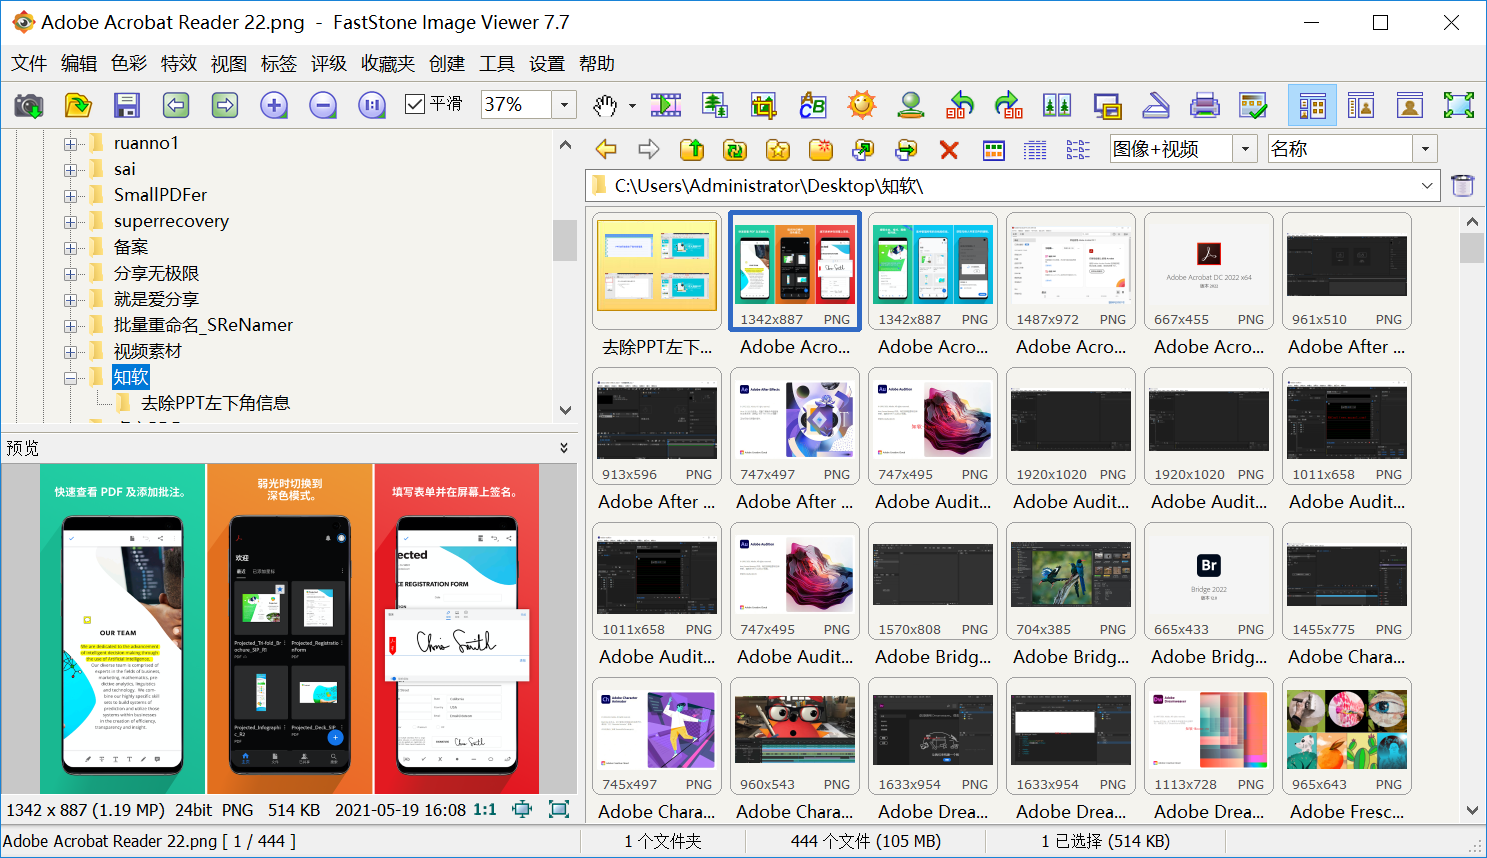Go up one folder level icon

point(692,150)
